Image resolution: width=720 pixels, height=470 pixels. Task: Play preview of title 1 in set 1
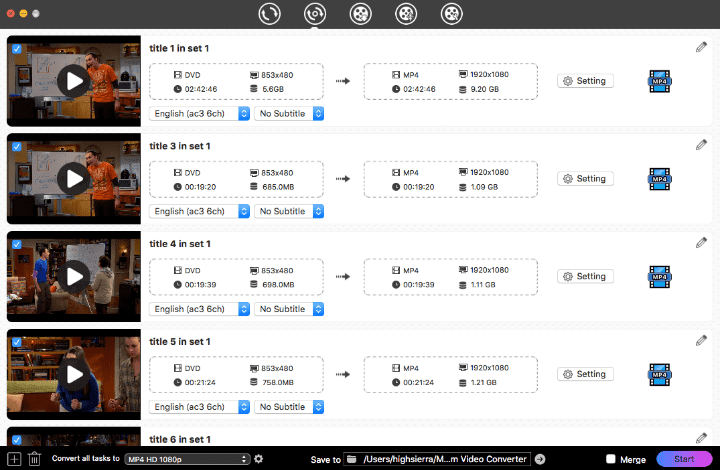[74, 81]
